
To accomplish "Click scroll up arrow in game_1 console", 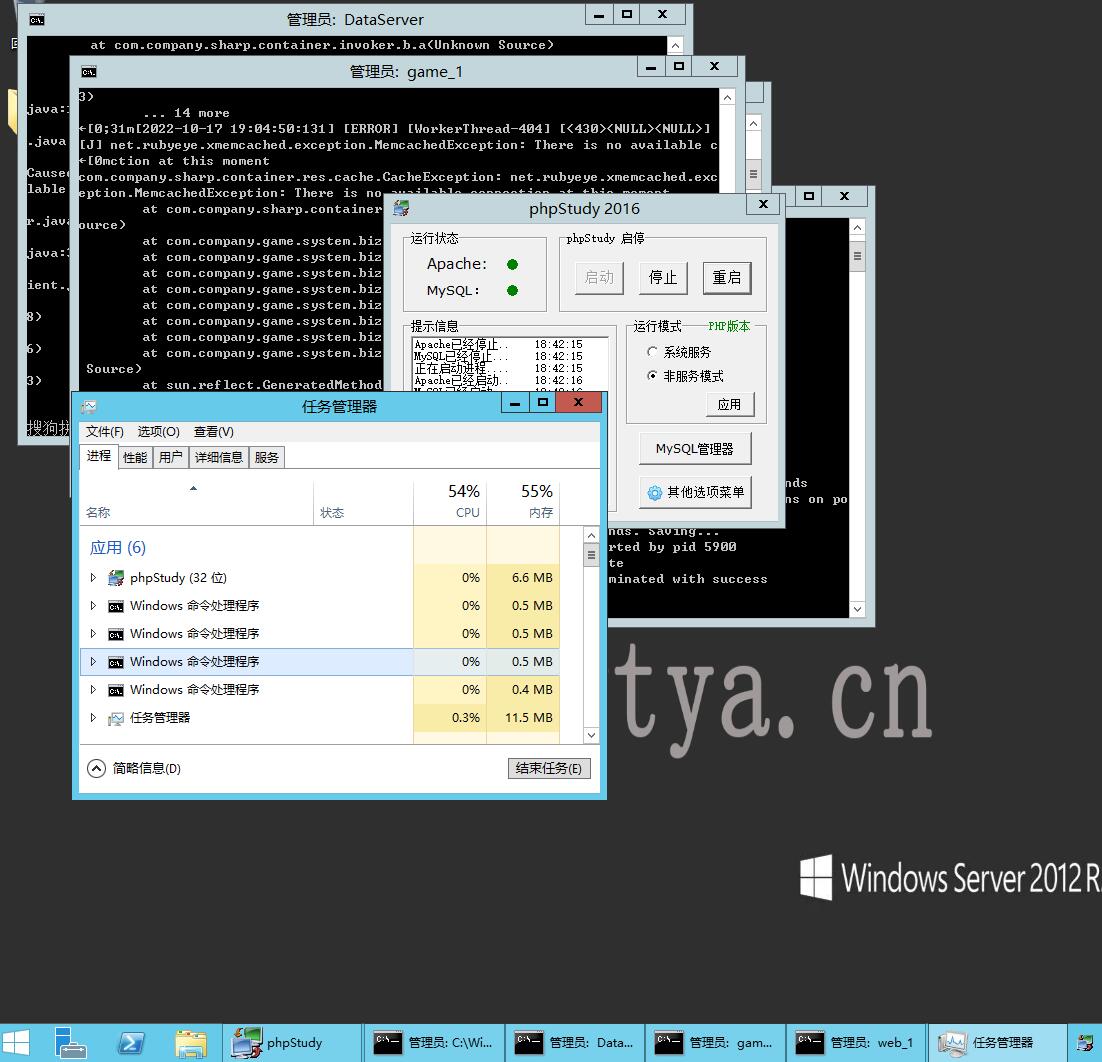I will 727,97.
